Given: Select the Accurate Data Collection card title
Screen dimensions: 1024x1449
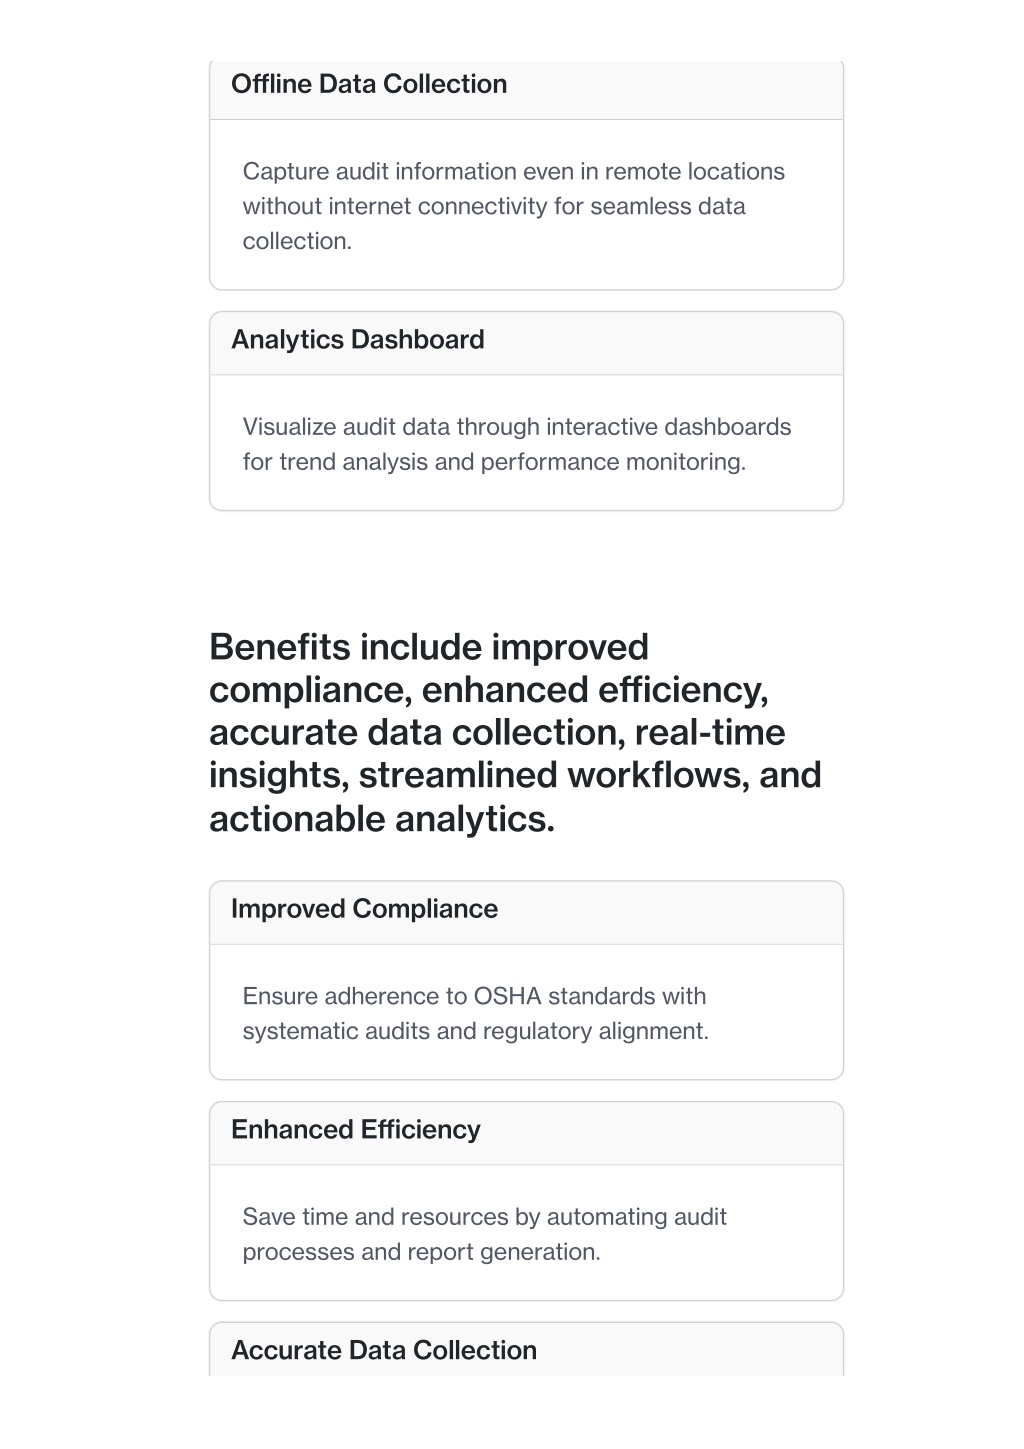Looking at the screenshot, I should click(x=384, y=1350).
